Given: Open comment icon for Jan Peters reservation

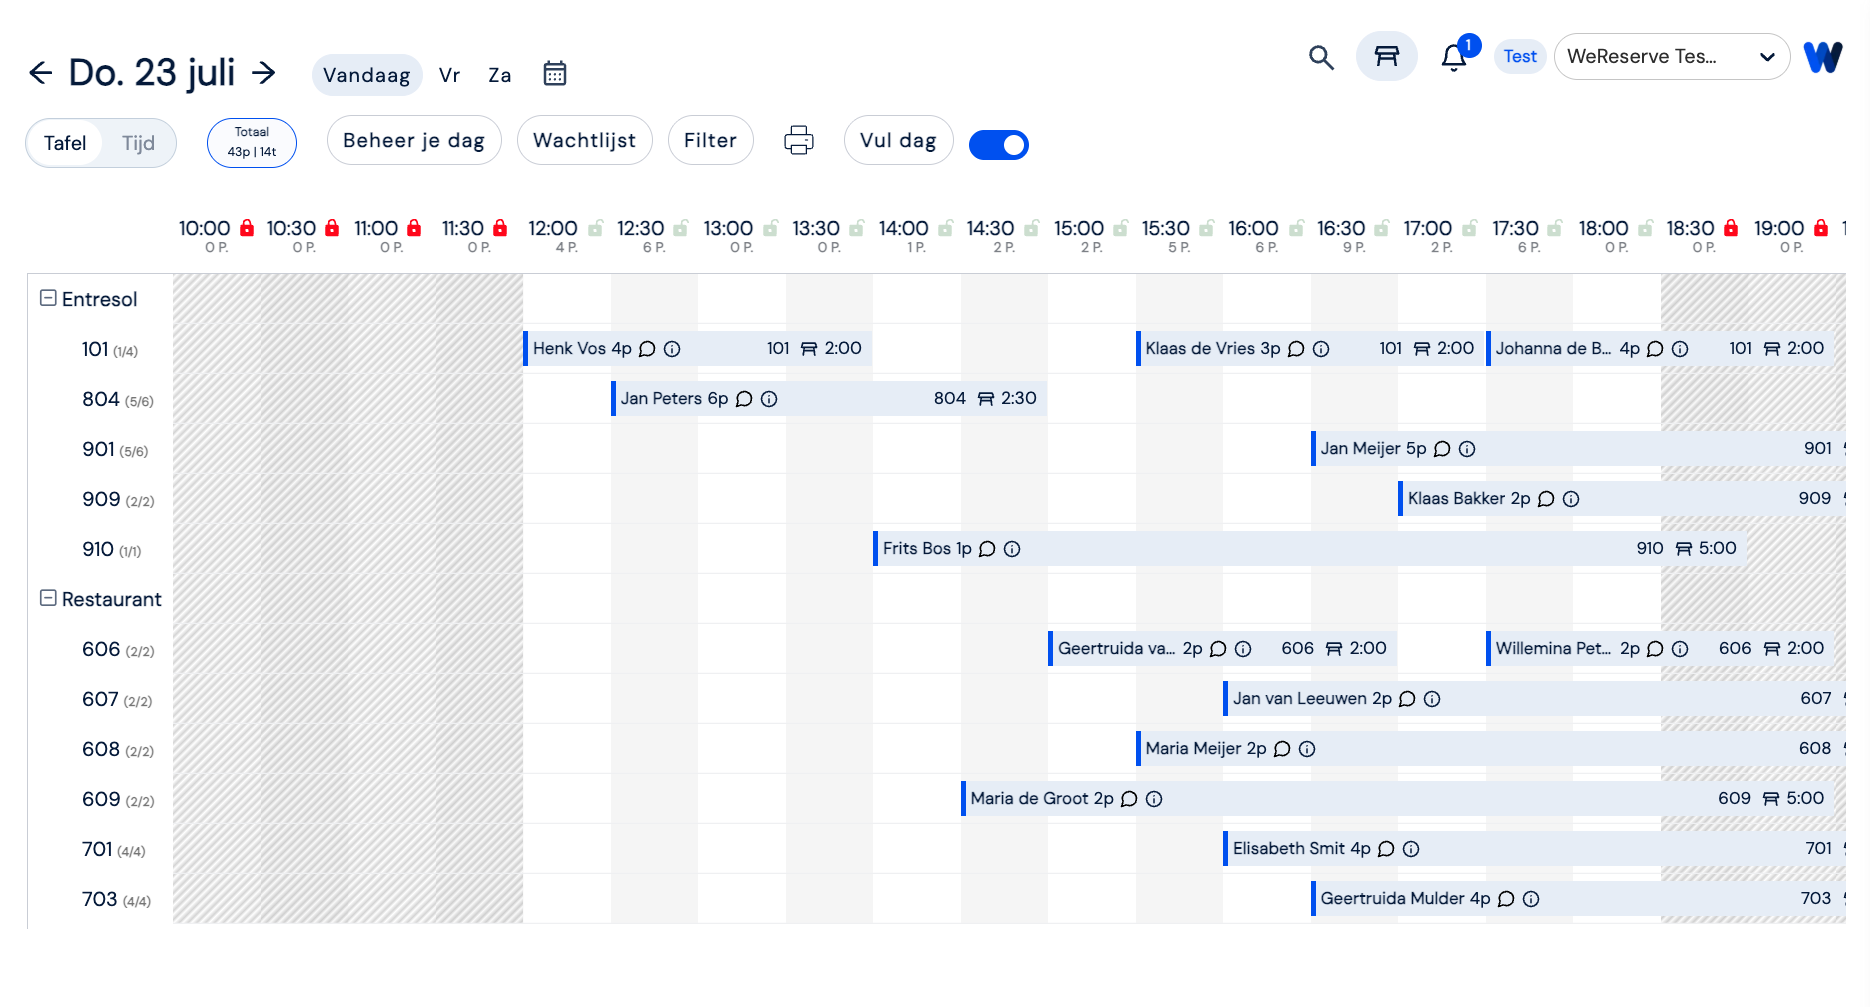Looking at the screenshot, I should pos(744,399).
